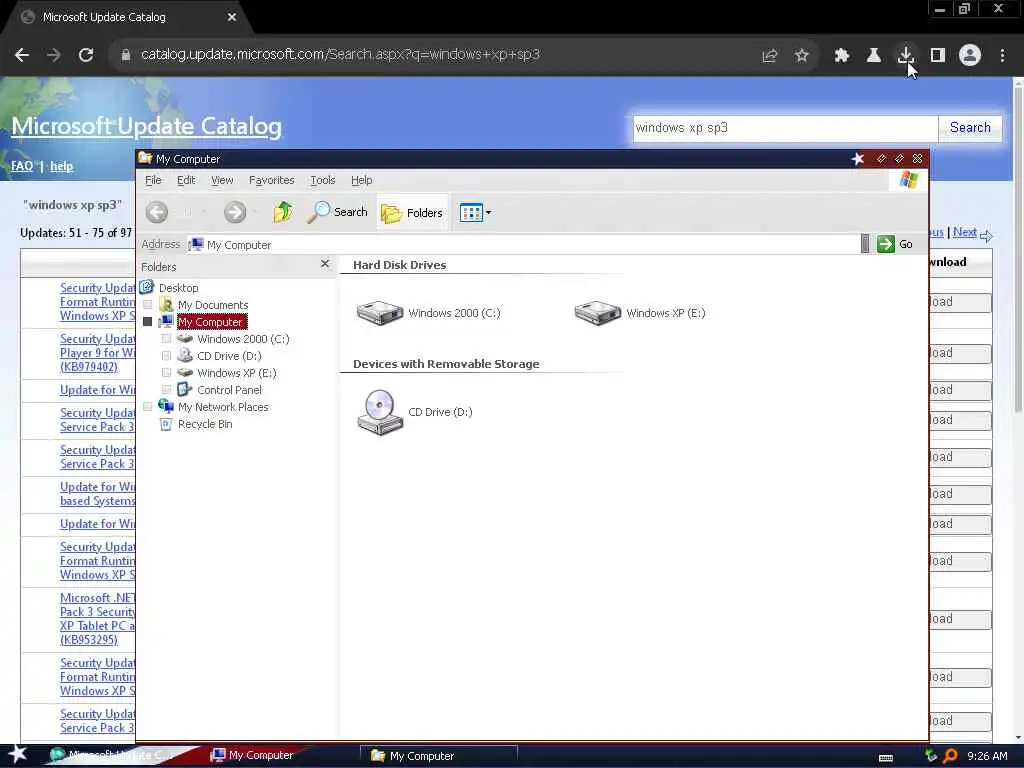
Task: Open Chrome downloads icon
Action: 905,55
